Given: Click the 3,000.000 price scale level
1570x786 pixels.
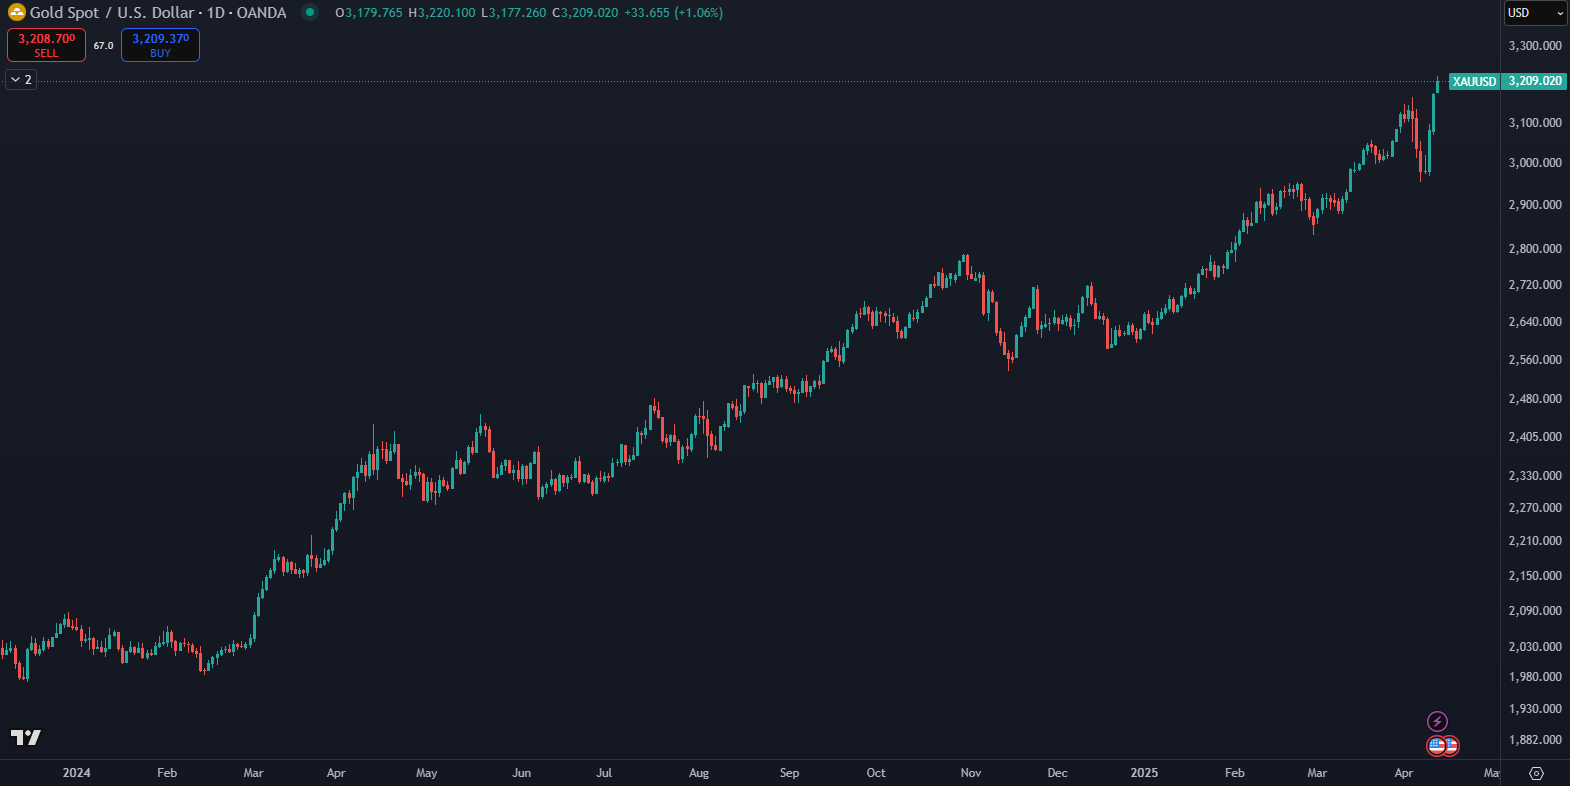Looking at the screenshot, I should point(1534,163).
